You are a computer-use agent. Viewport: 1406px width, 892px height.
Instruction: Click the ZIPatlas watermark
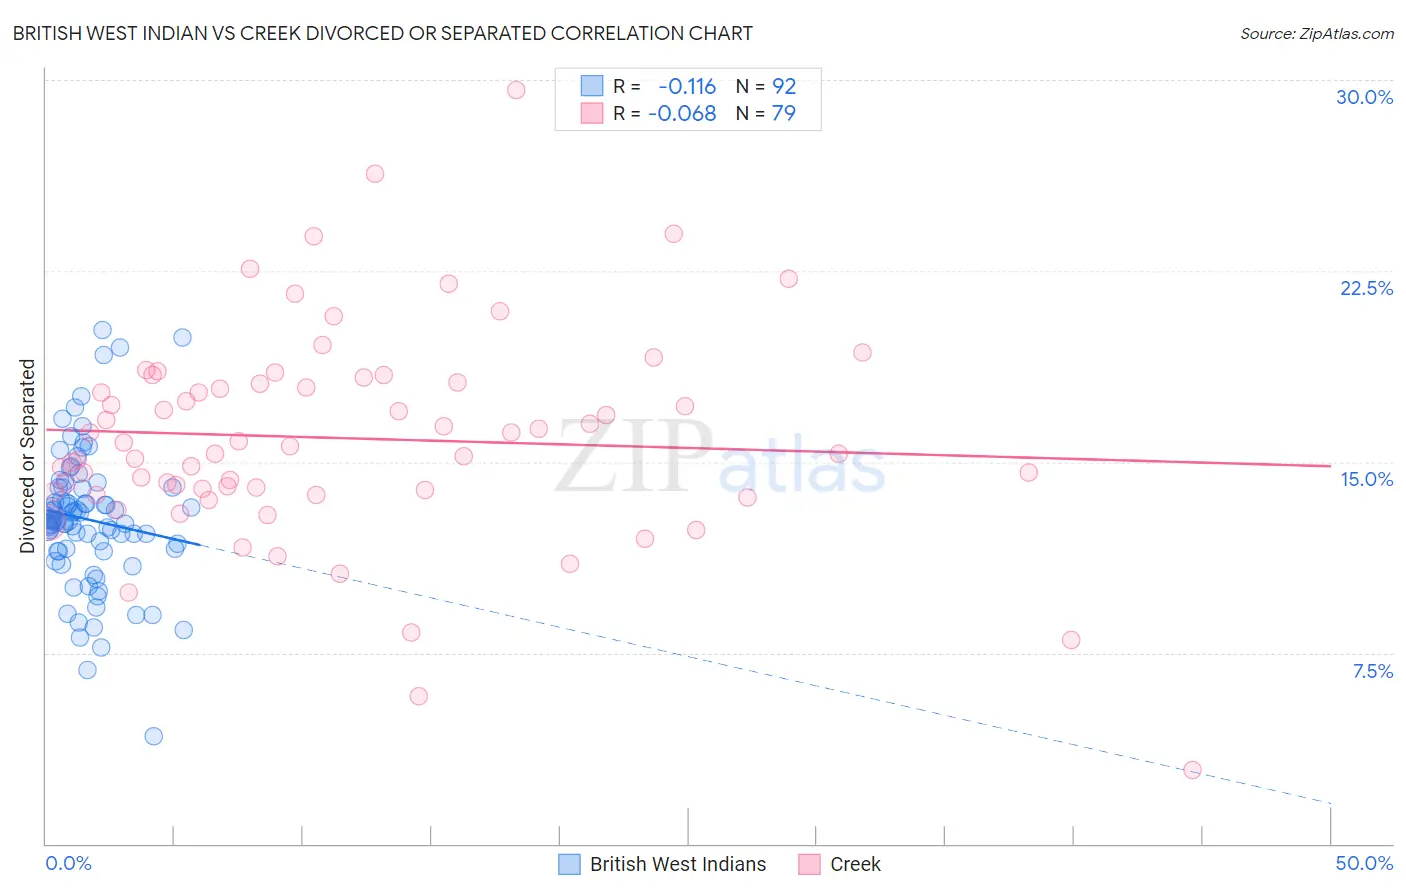coord(720,458)
